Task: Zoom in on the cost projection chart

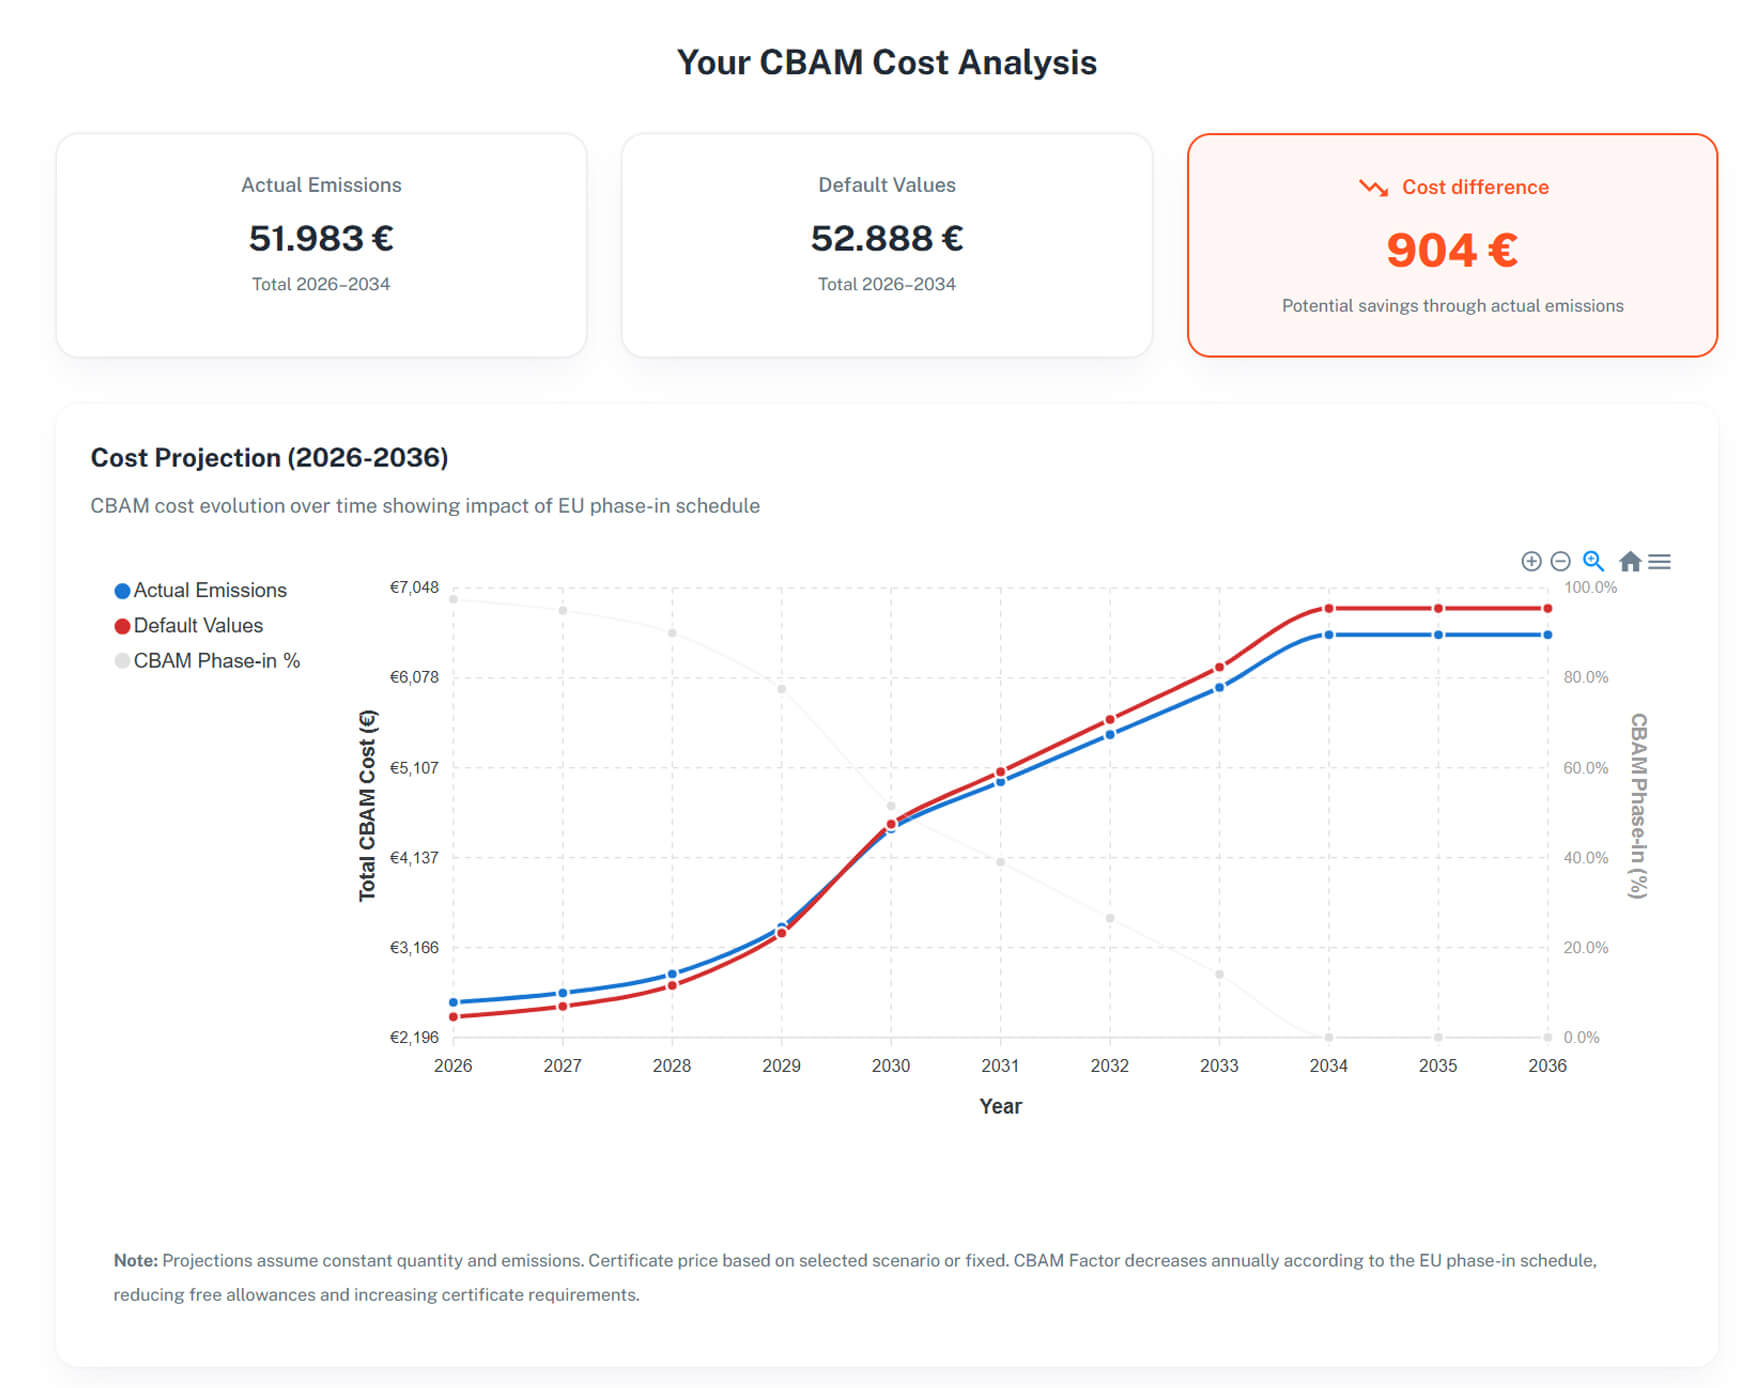Action: (1530, 561)
